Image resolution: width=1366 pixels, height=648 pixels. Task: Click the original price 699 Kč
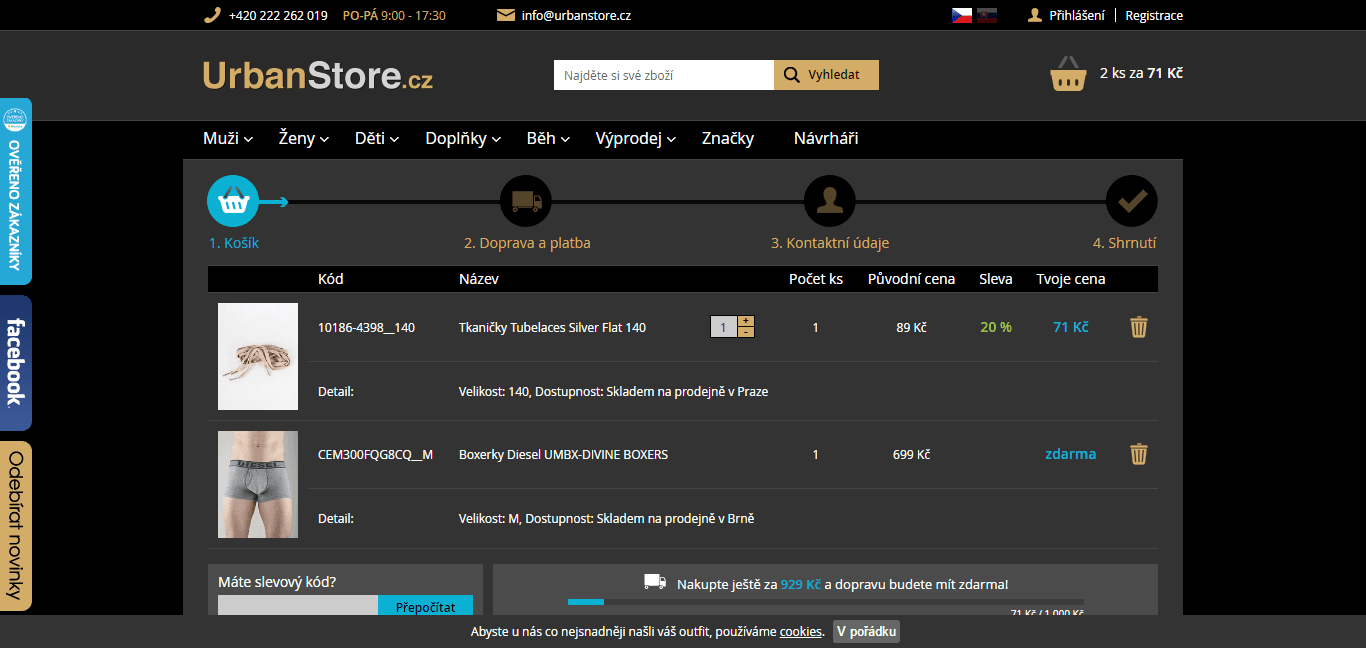(x=912, y=454)
